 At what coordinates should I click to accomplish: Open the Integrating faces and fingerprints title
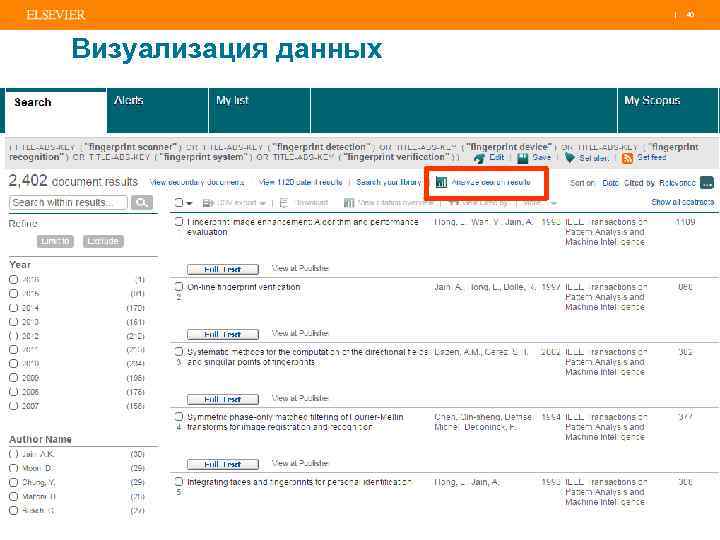[x=299, y=482]
